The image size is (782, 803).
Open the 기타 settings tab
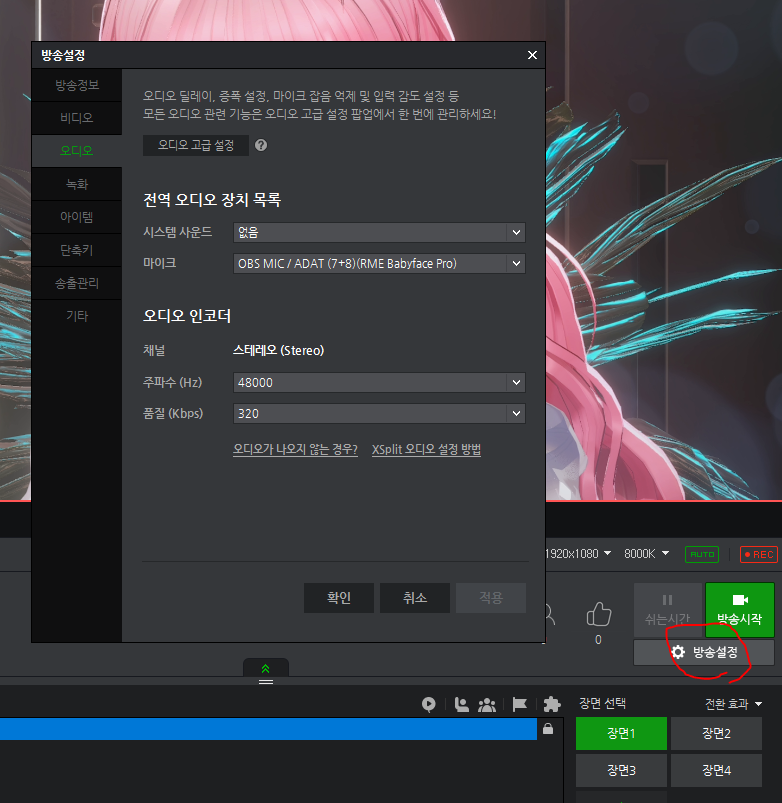[77, 316]
